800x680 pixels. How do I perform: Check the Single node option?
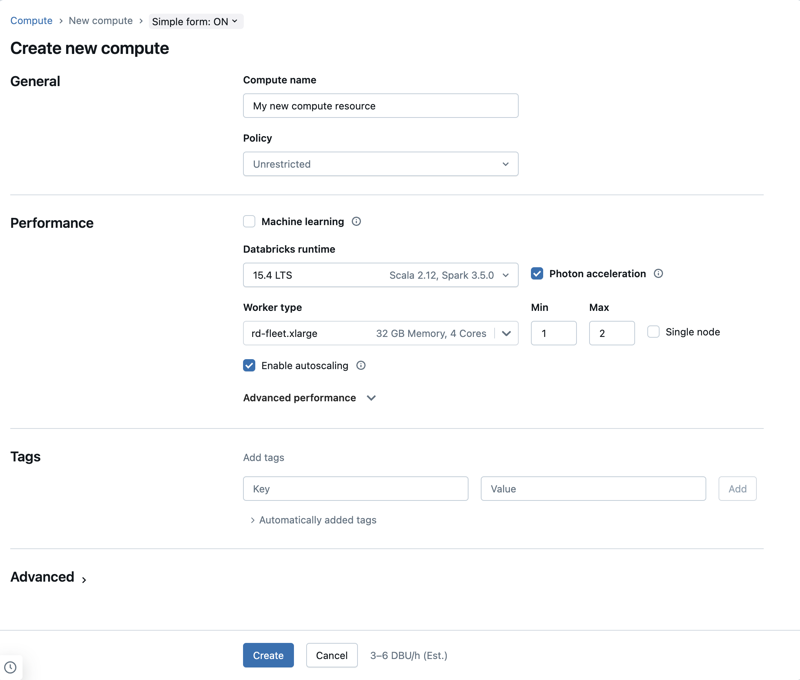(x=655, y=331)
